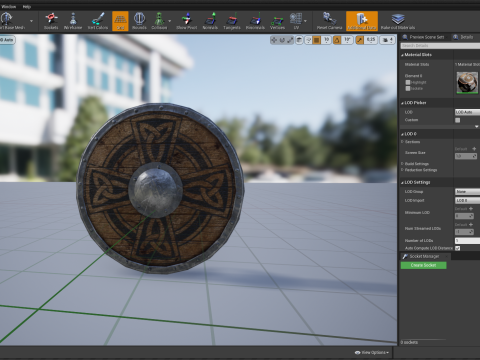Open the rotation snap angle 10° selector
The image size is (480, 360).
click(347, 40)
